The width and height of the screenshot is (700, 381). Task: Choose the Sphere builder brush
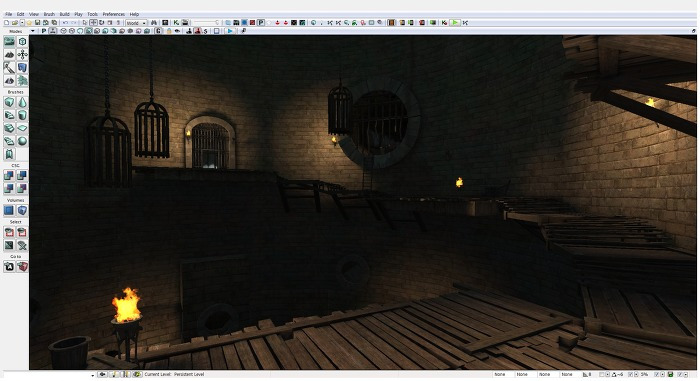point(22,141)
